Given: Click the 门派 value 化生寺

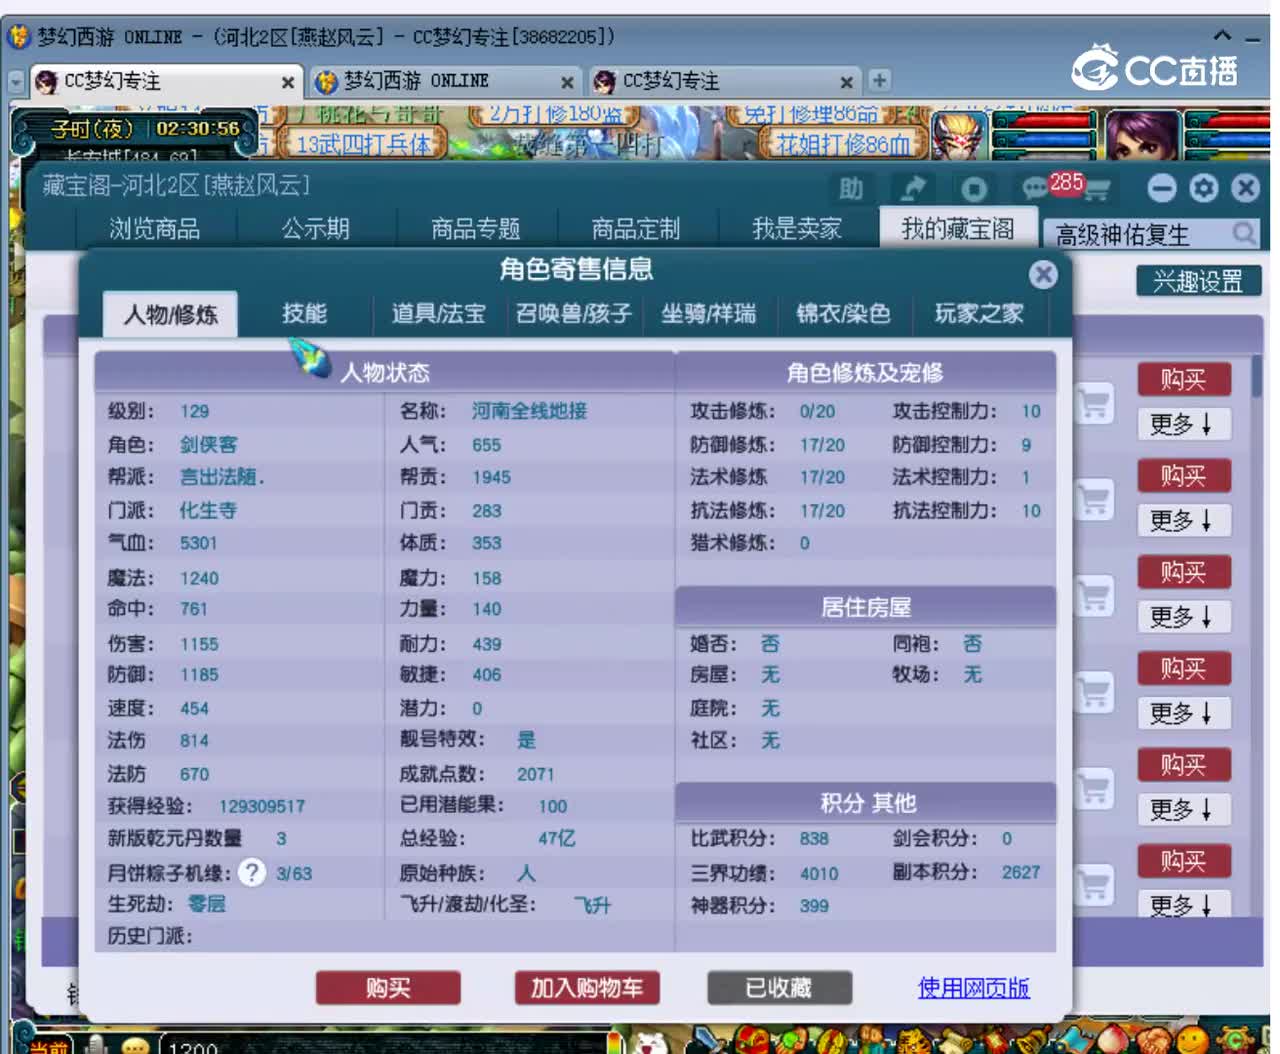Looking at the screenshot, I should pos(208,510).
